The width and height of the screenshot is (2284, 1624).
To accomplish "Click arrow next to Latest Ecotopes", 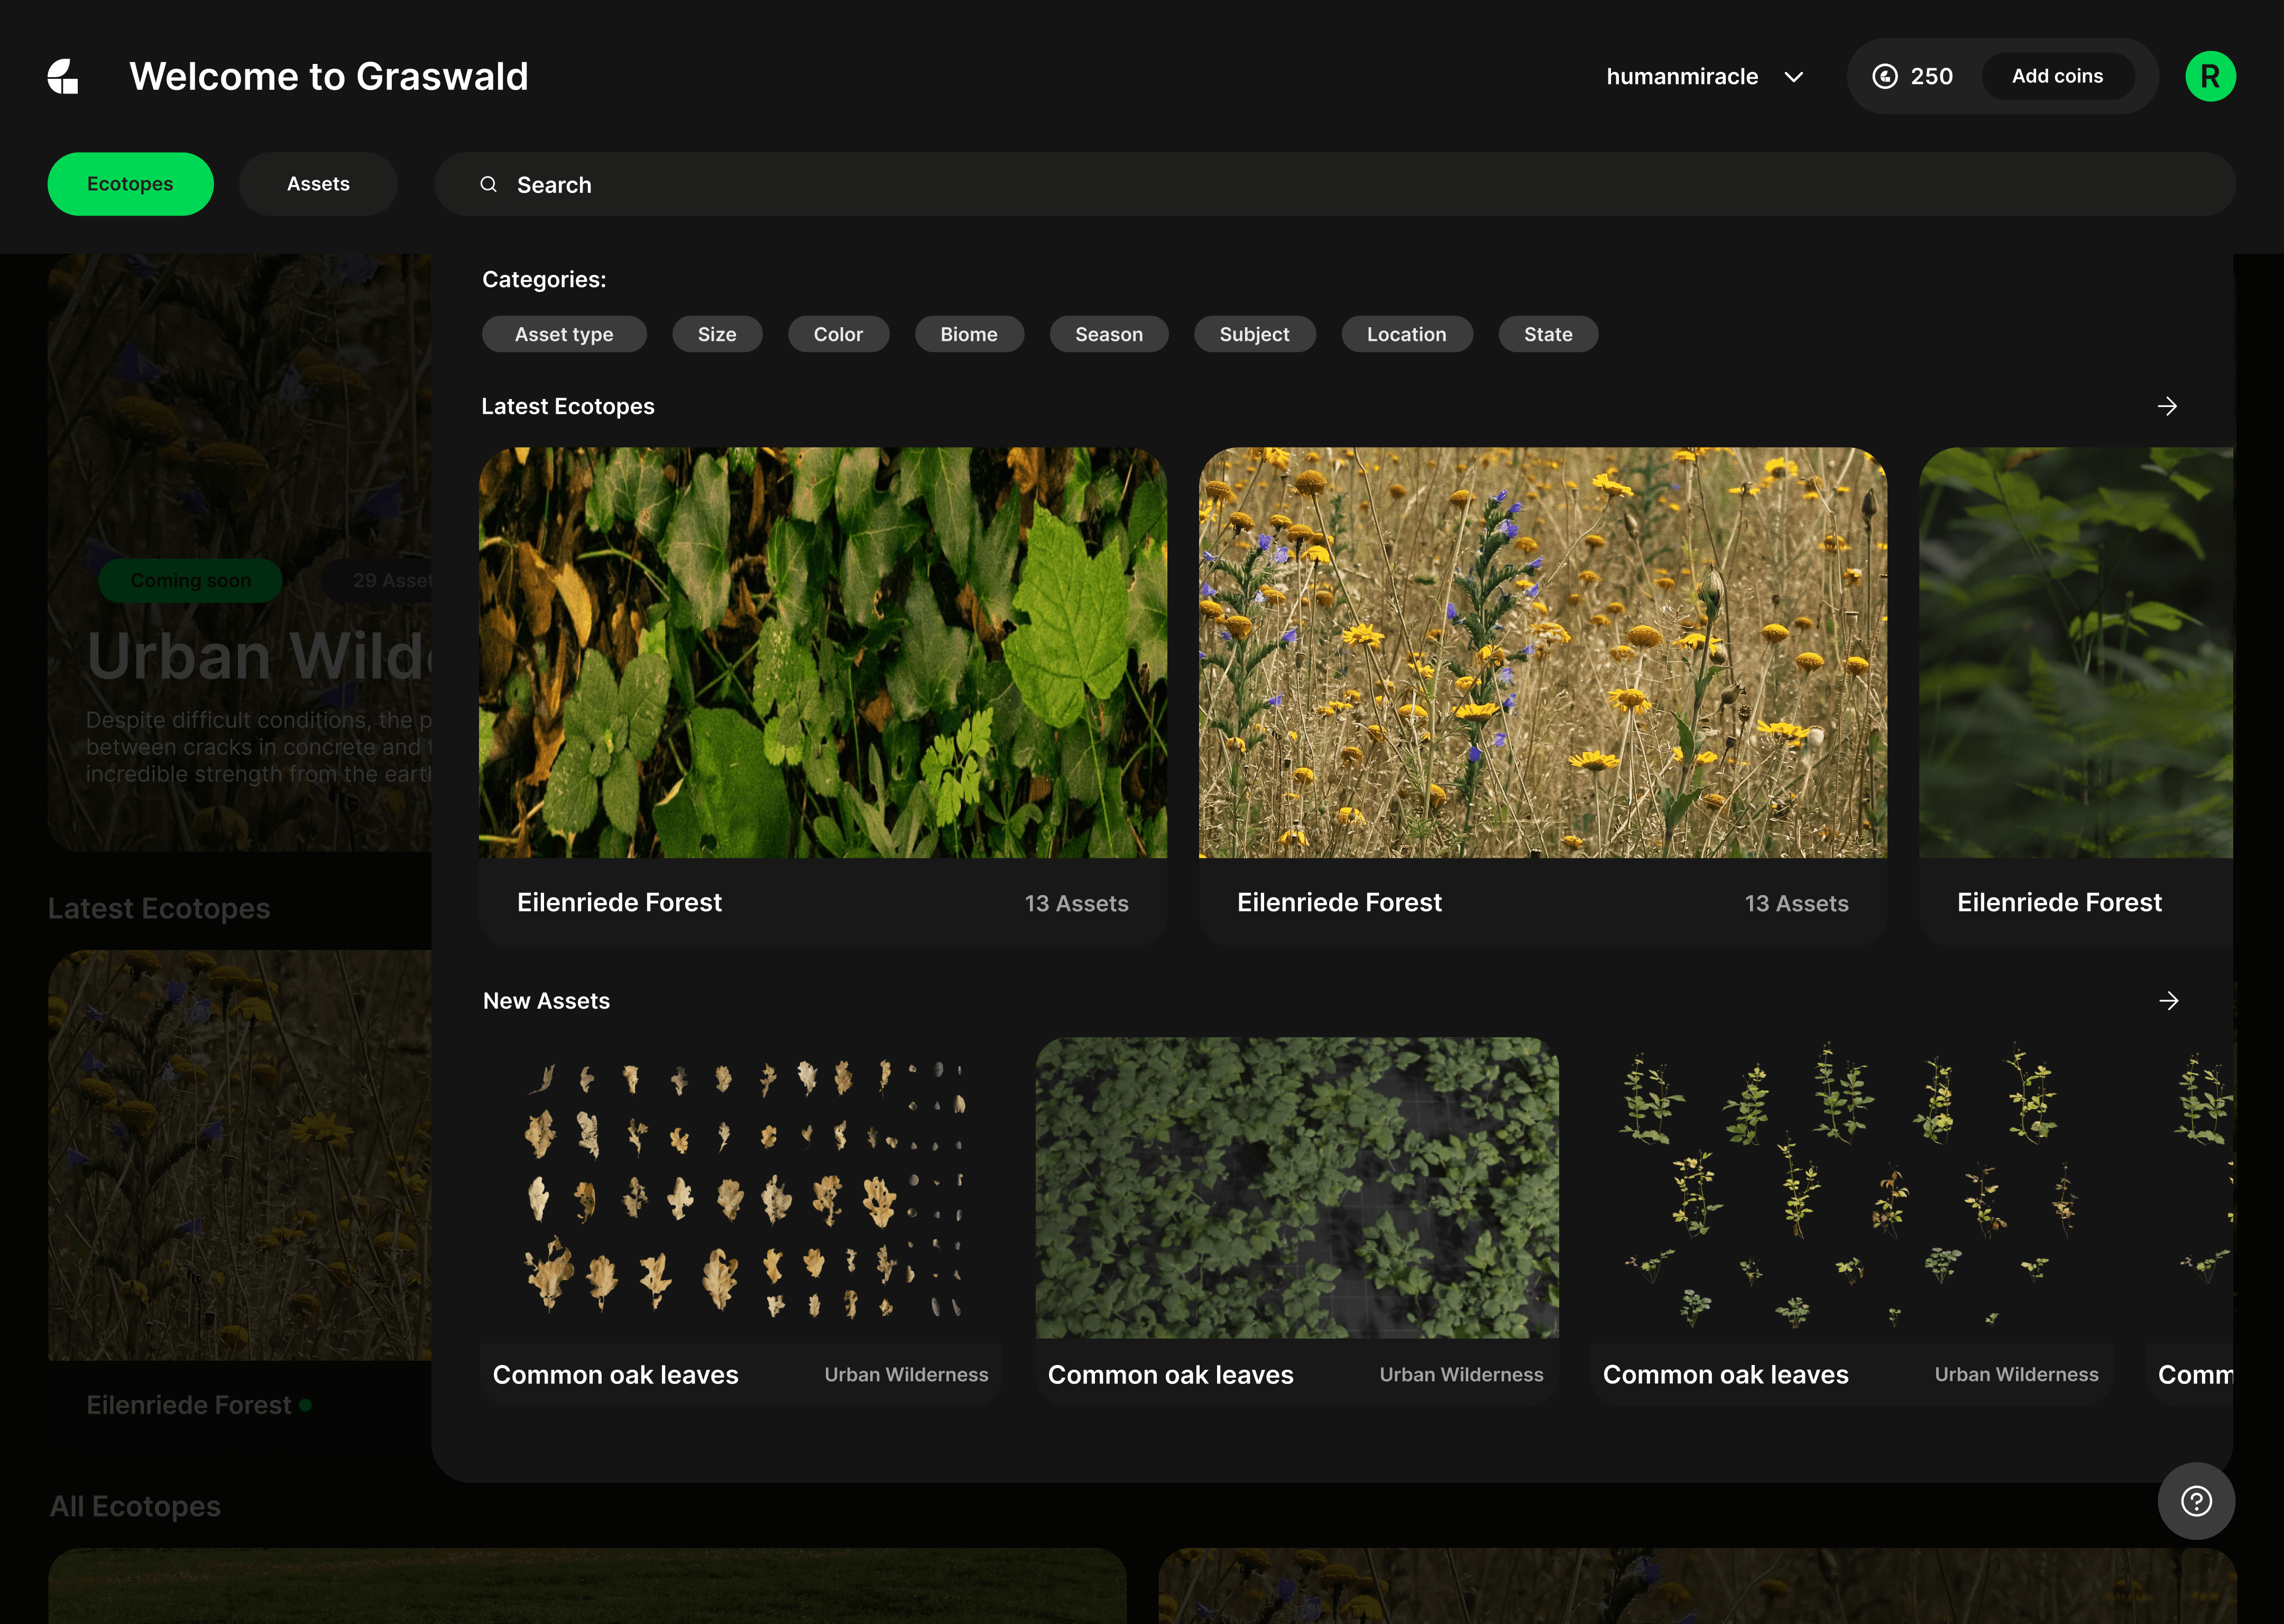I will click(x=2166, y=407).
